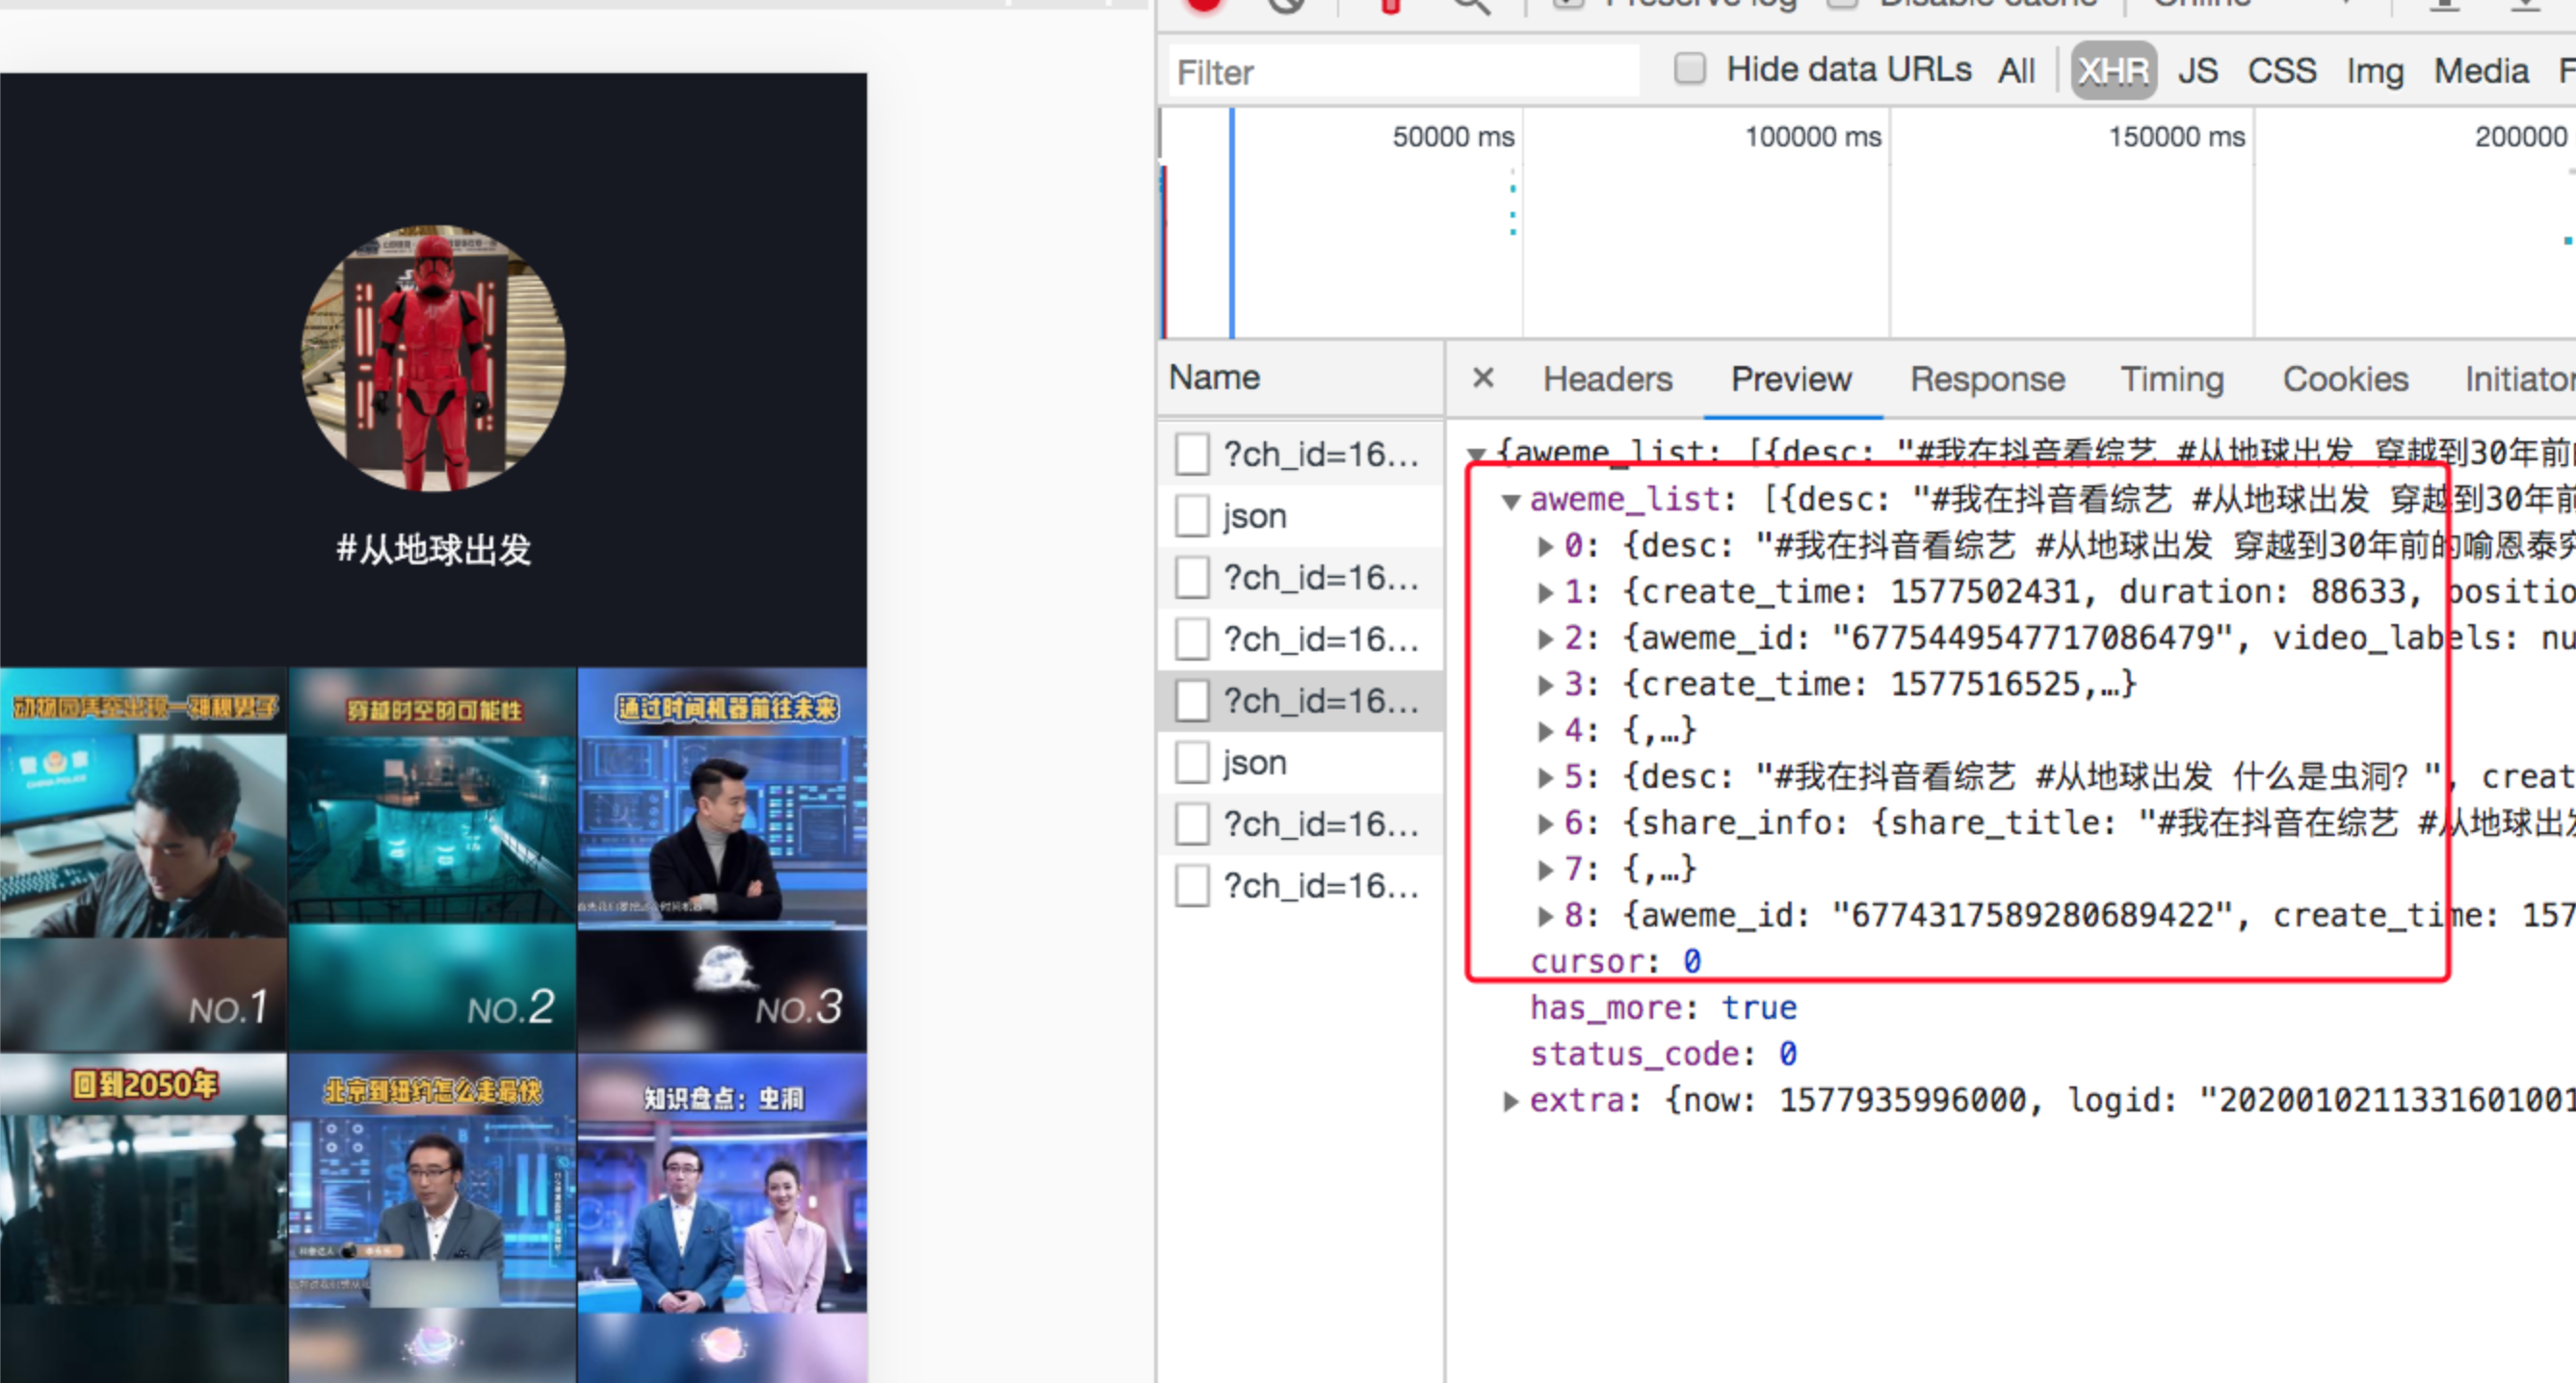Click the 100000 ms timeline marker
The height and width of the screenshot is (1383, 2576).
pos(1812,137)
